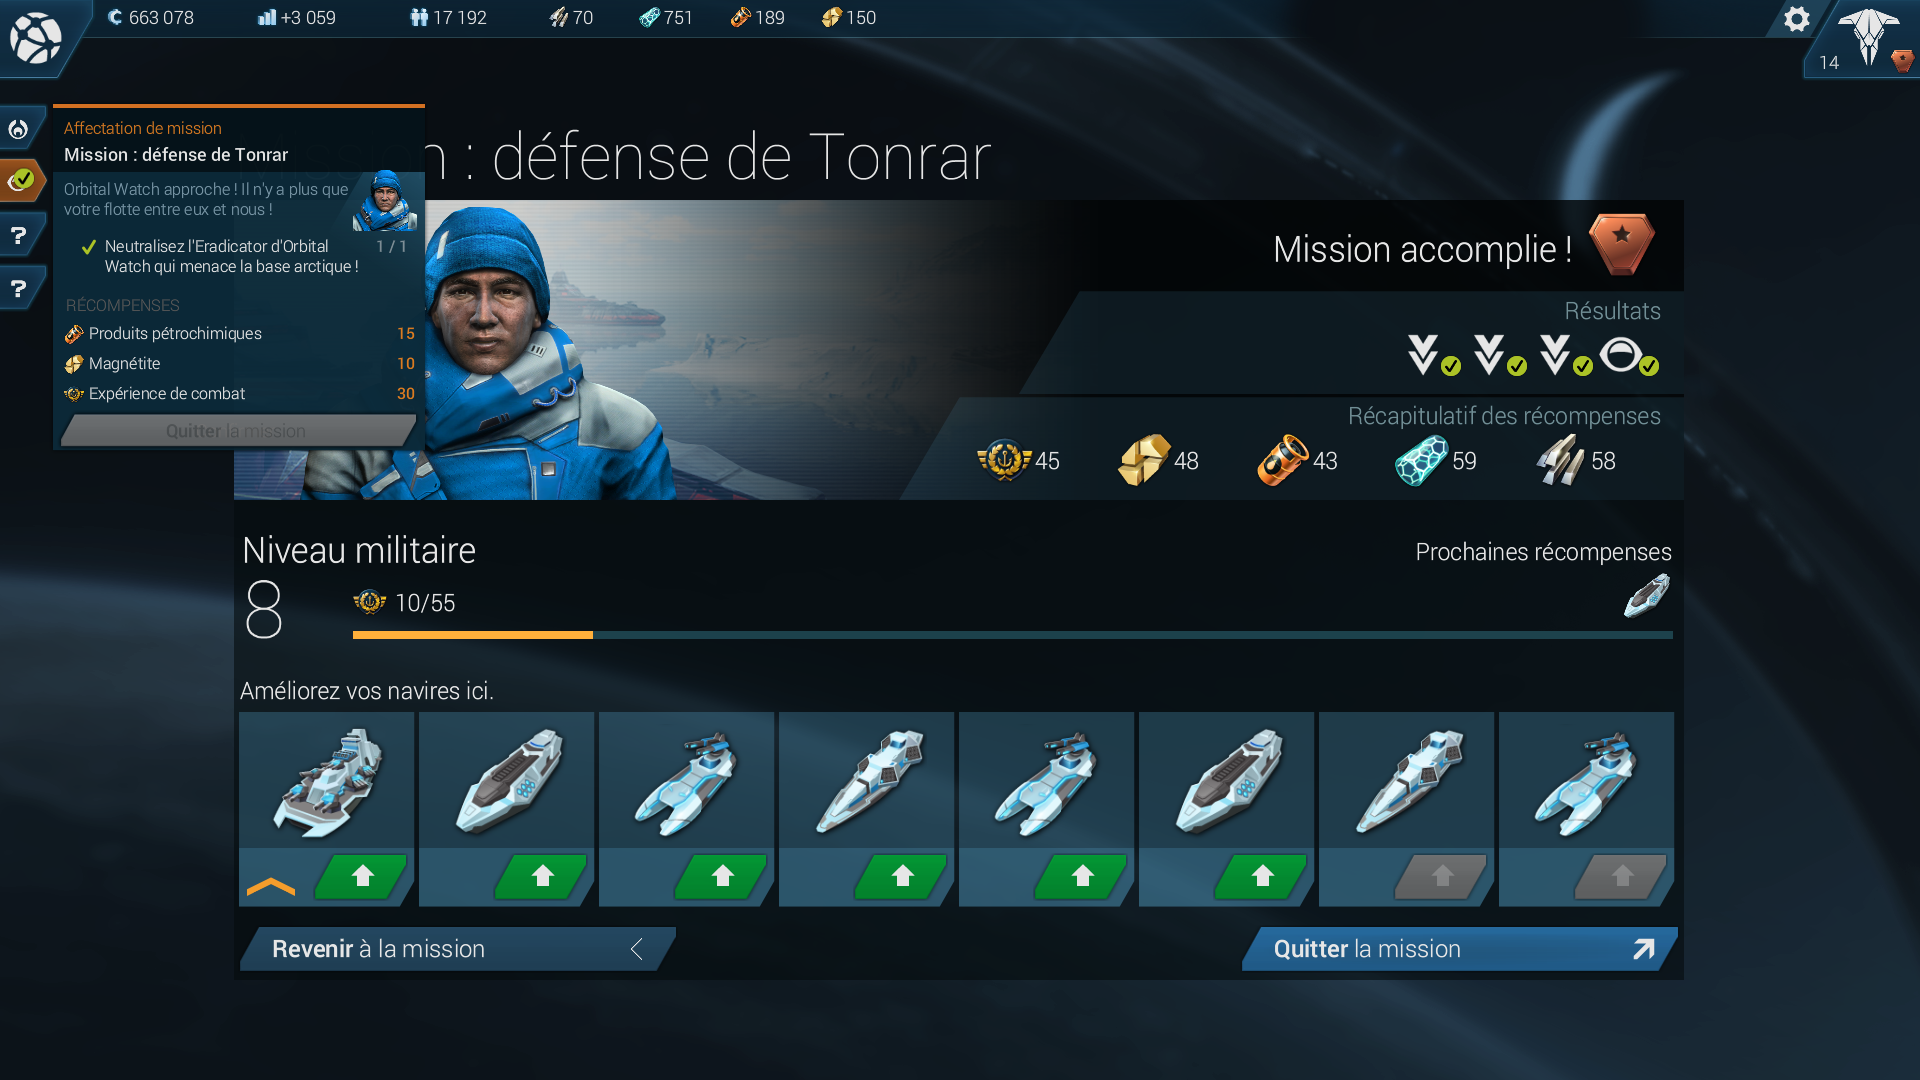Click the military level progress bar
The width and height of the screenshot is (1920, 1080).
(x=1012, y=635)
